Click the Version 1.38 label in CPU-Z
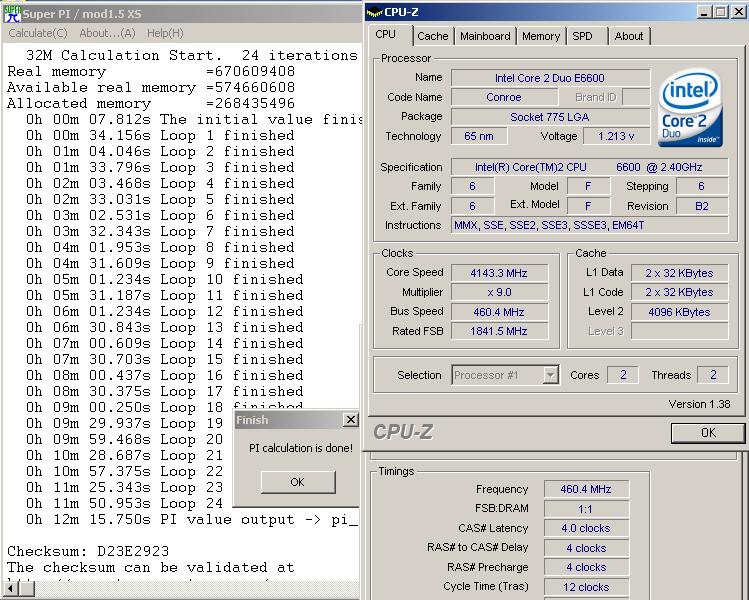The image size is (749, 600). (699, 404)
